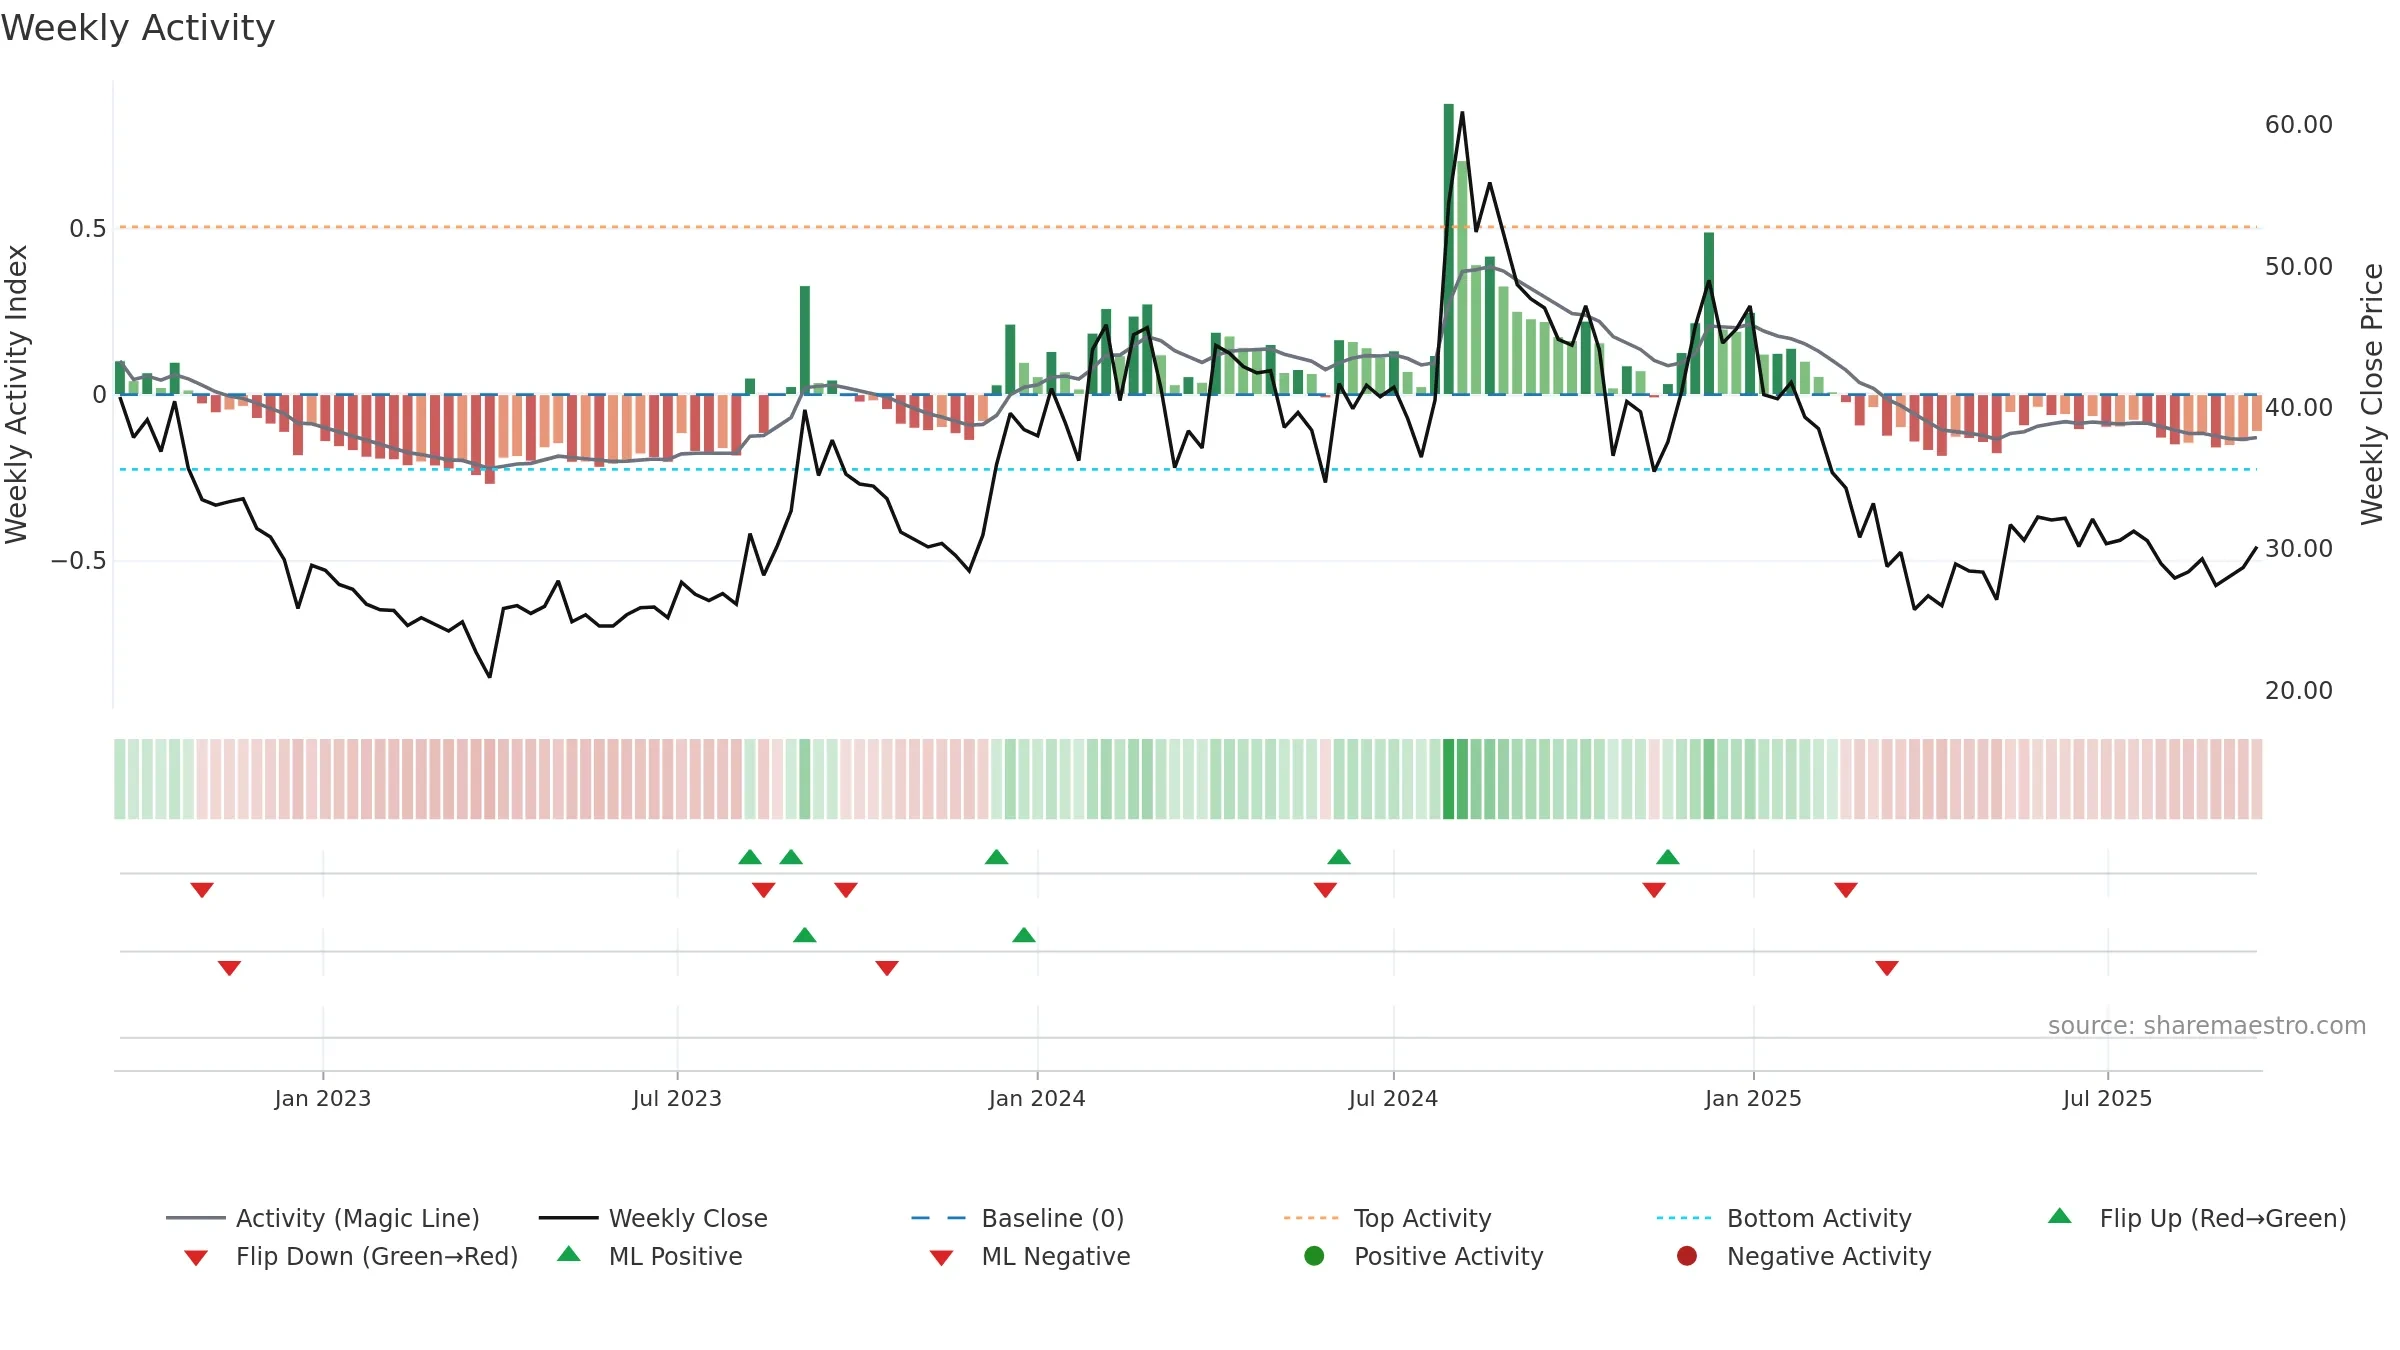The image size is (2400, 1350).
Task: Click the Negative Activity red circle icon
Action: click(1687, 1255)
